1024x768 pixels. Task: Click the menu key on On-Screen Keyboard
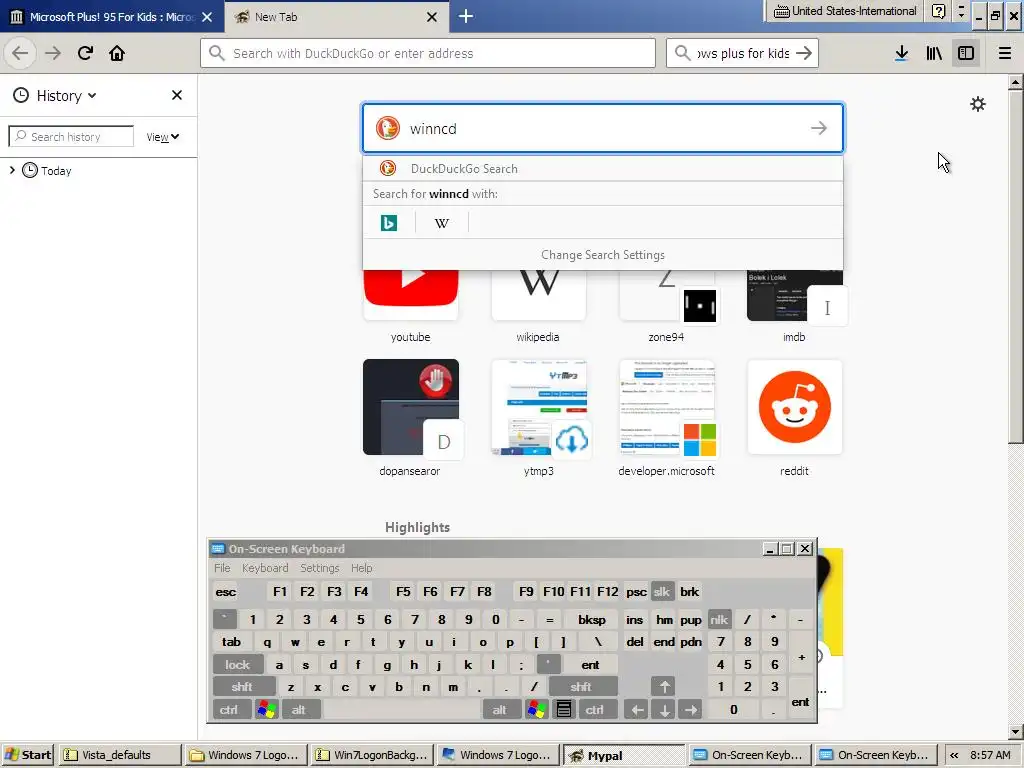(x=564, y=710)
